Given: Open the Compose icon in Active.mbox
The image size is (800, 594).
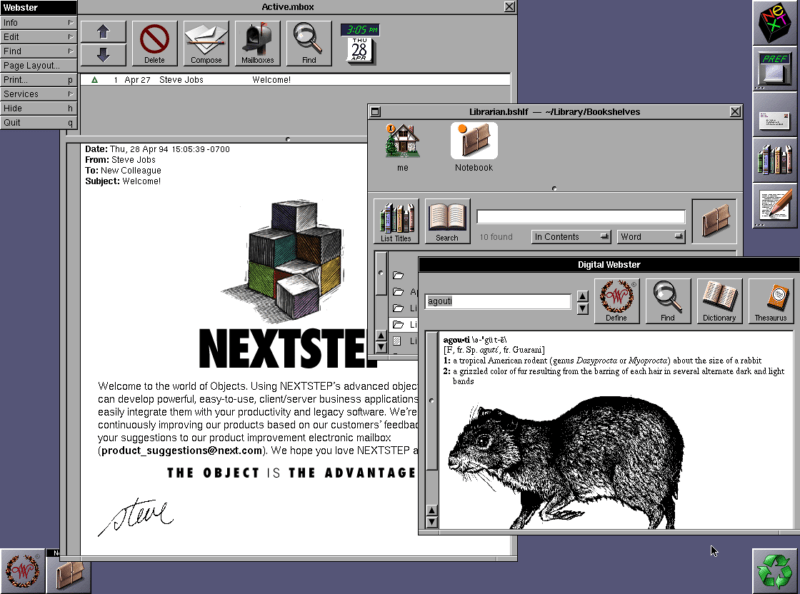Looking at the screenshot, I should tap(207, 43).
